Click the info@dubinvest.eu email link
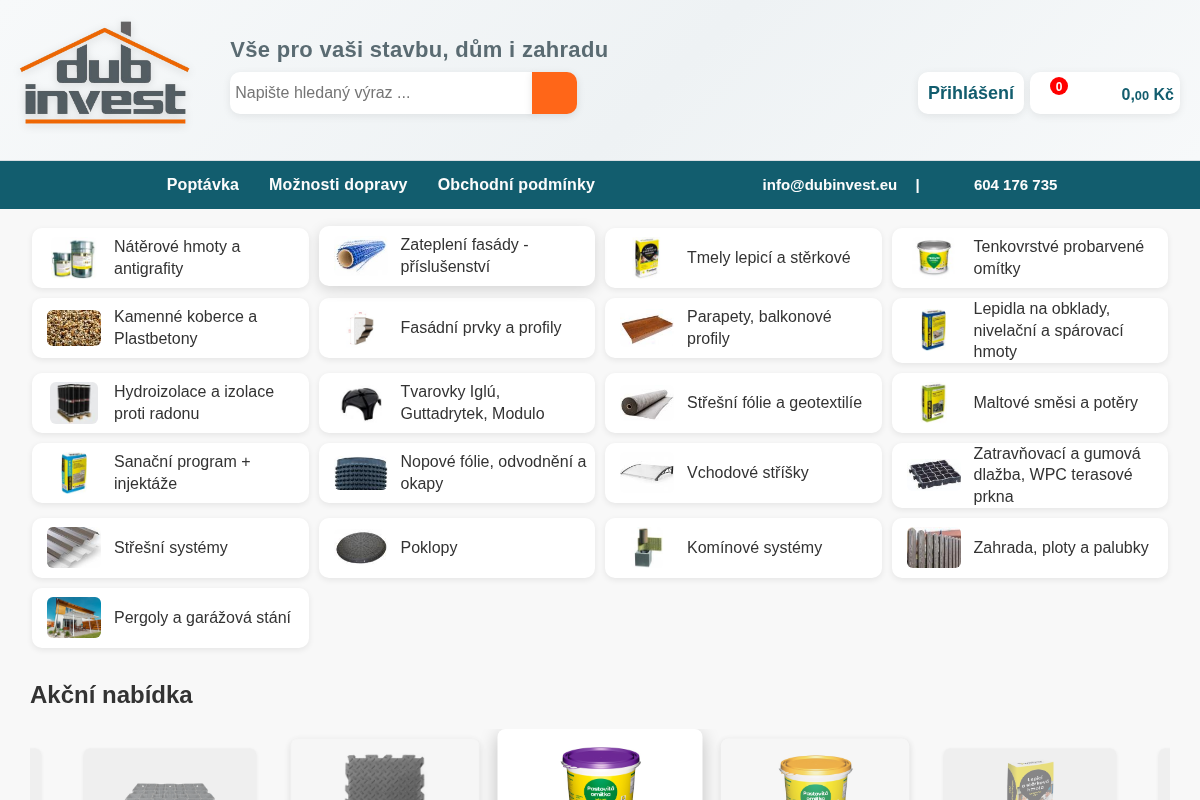 tap(830, 185)
